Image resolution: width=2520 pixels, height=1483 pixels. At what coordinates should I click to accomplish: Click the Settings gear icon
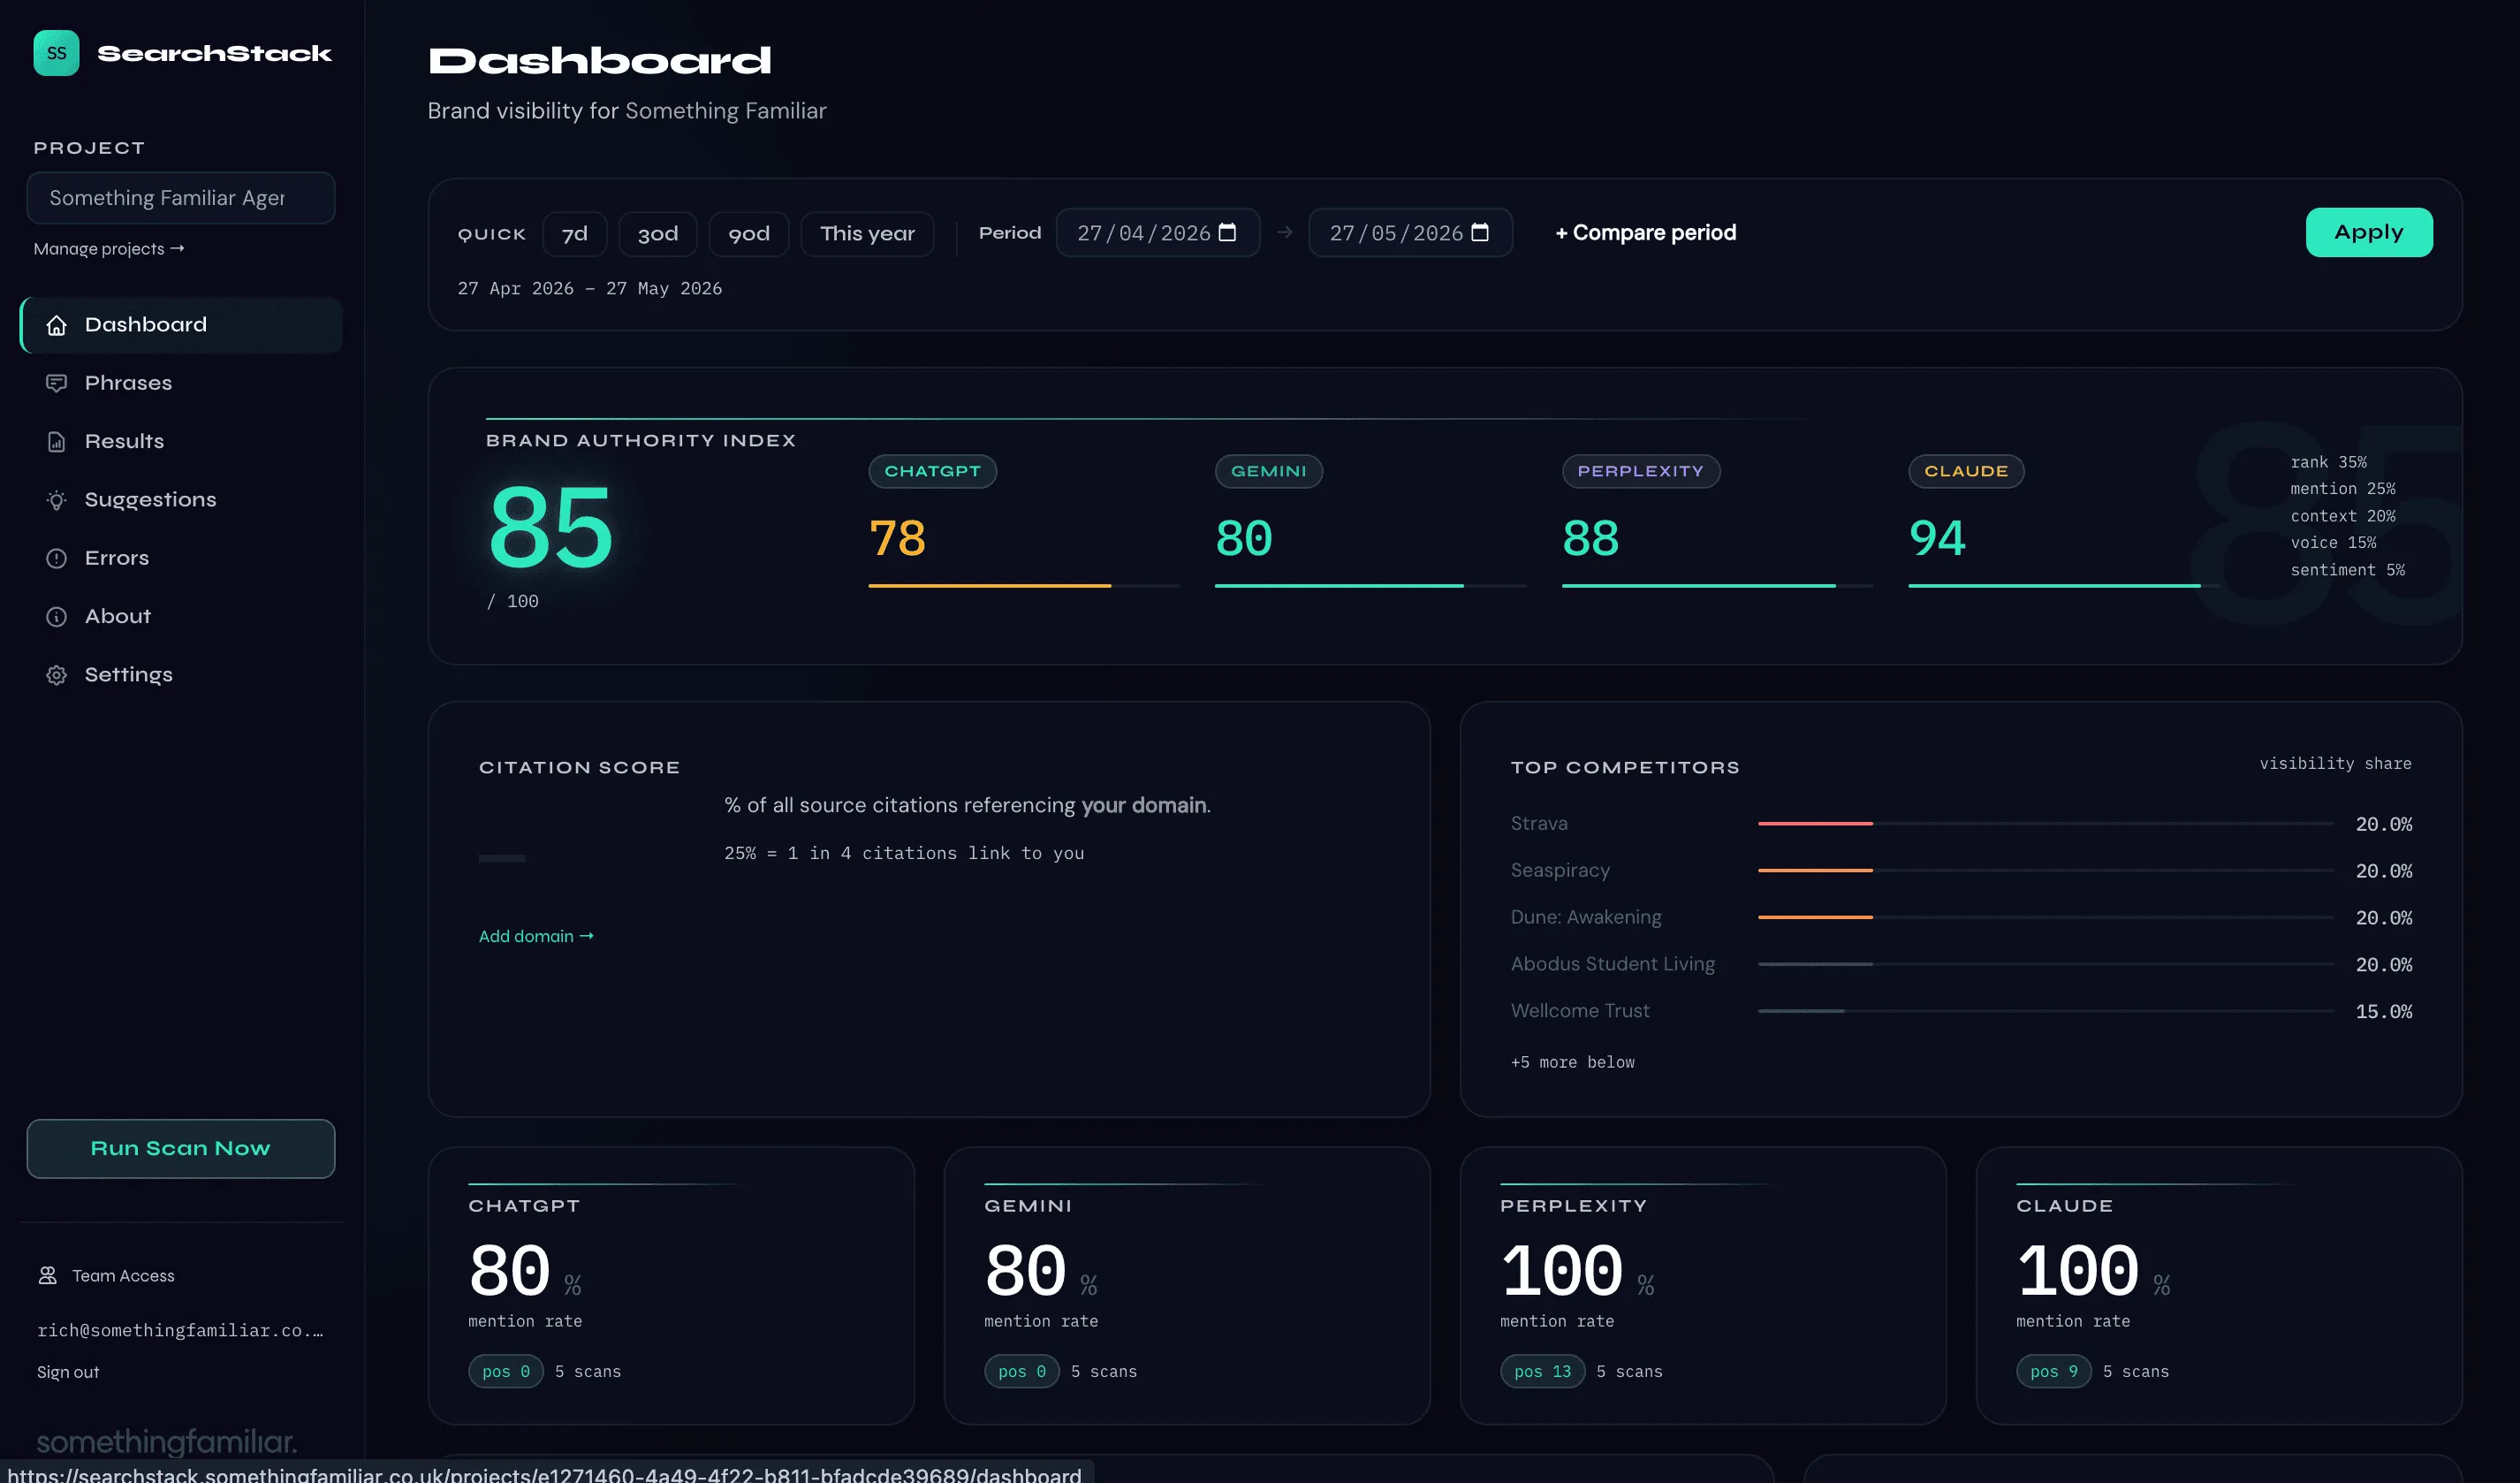coord(56,675)
